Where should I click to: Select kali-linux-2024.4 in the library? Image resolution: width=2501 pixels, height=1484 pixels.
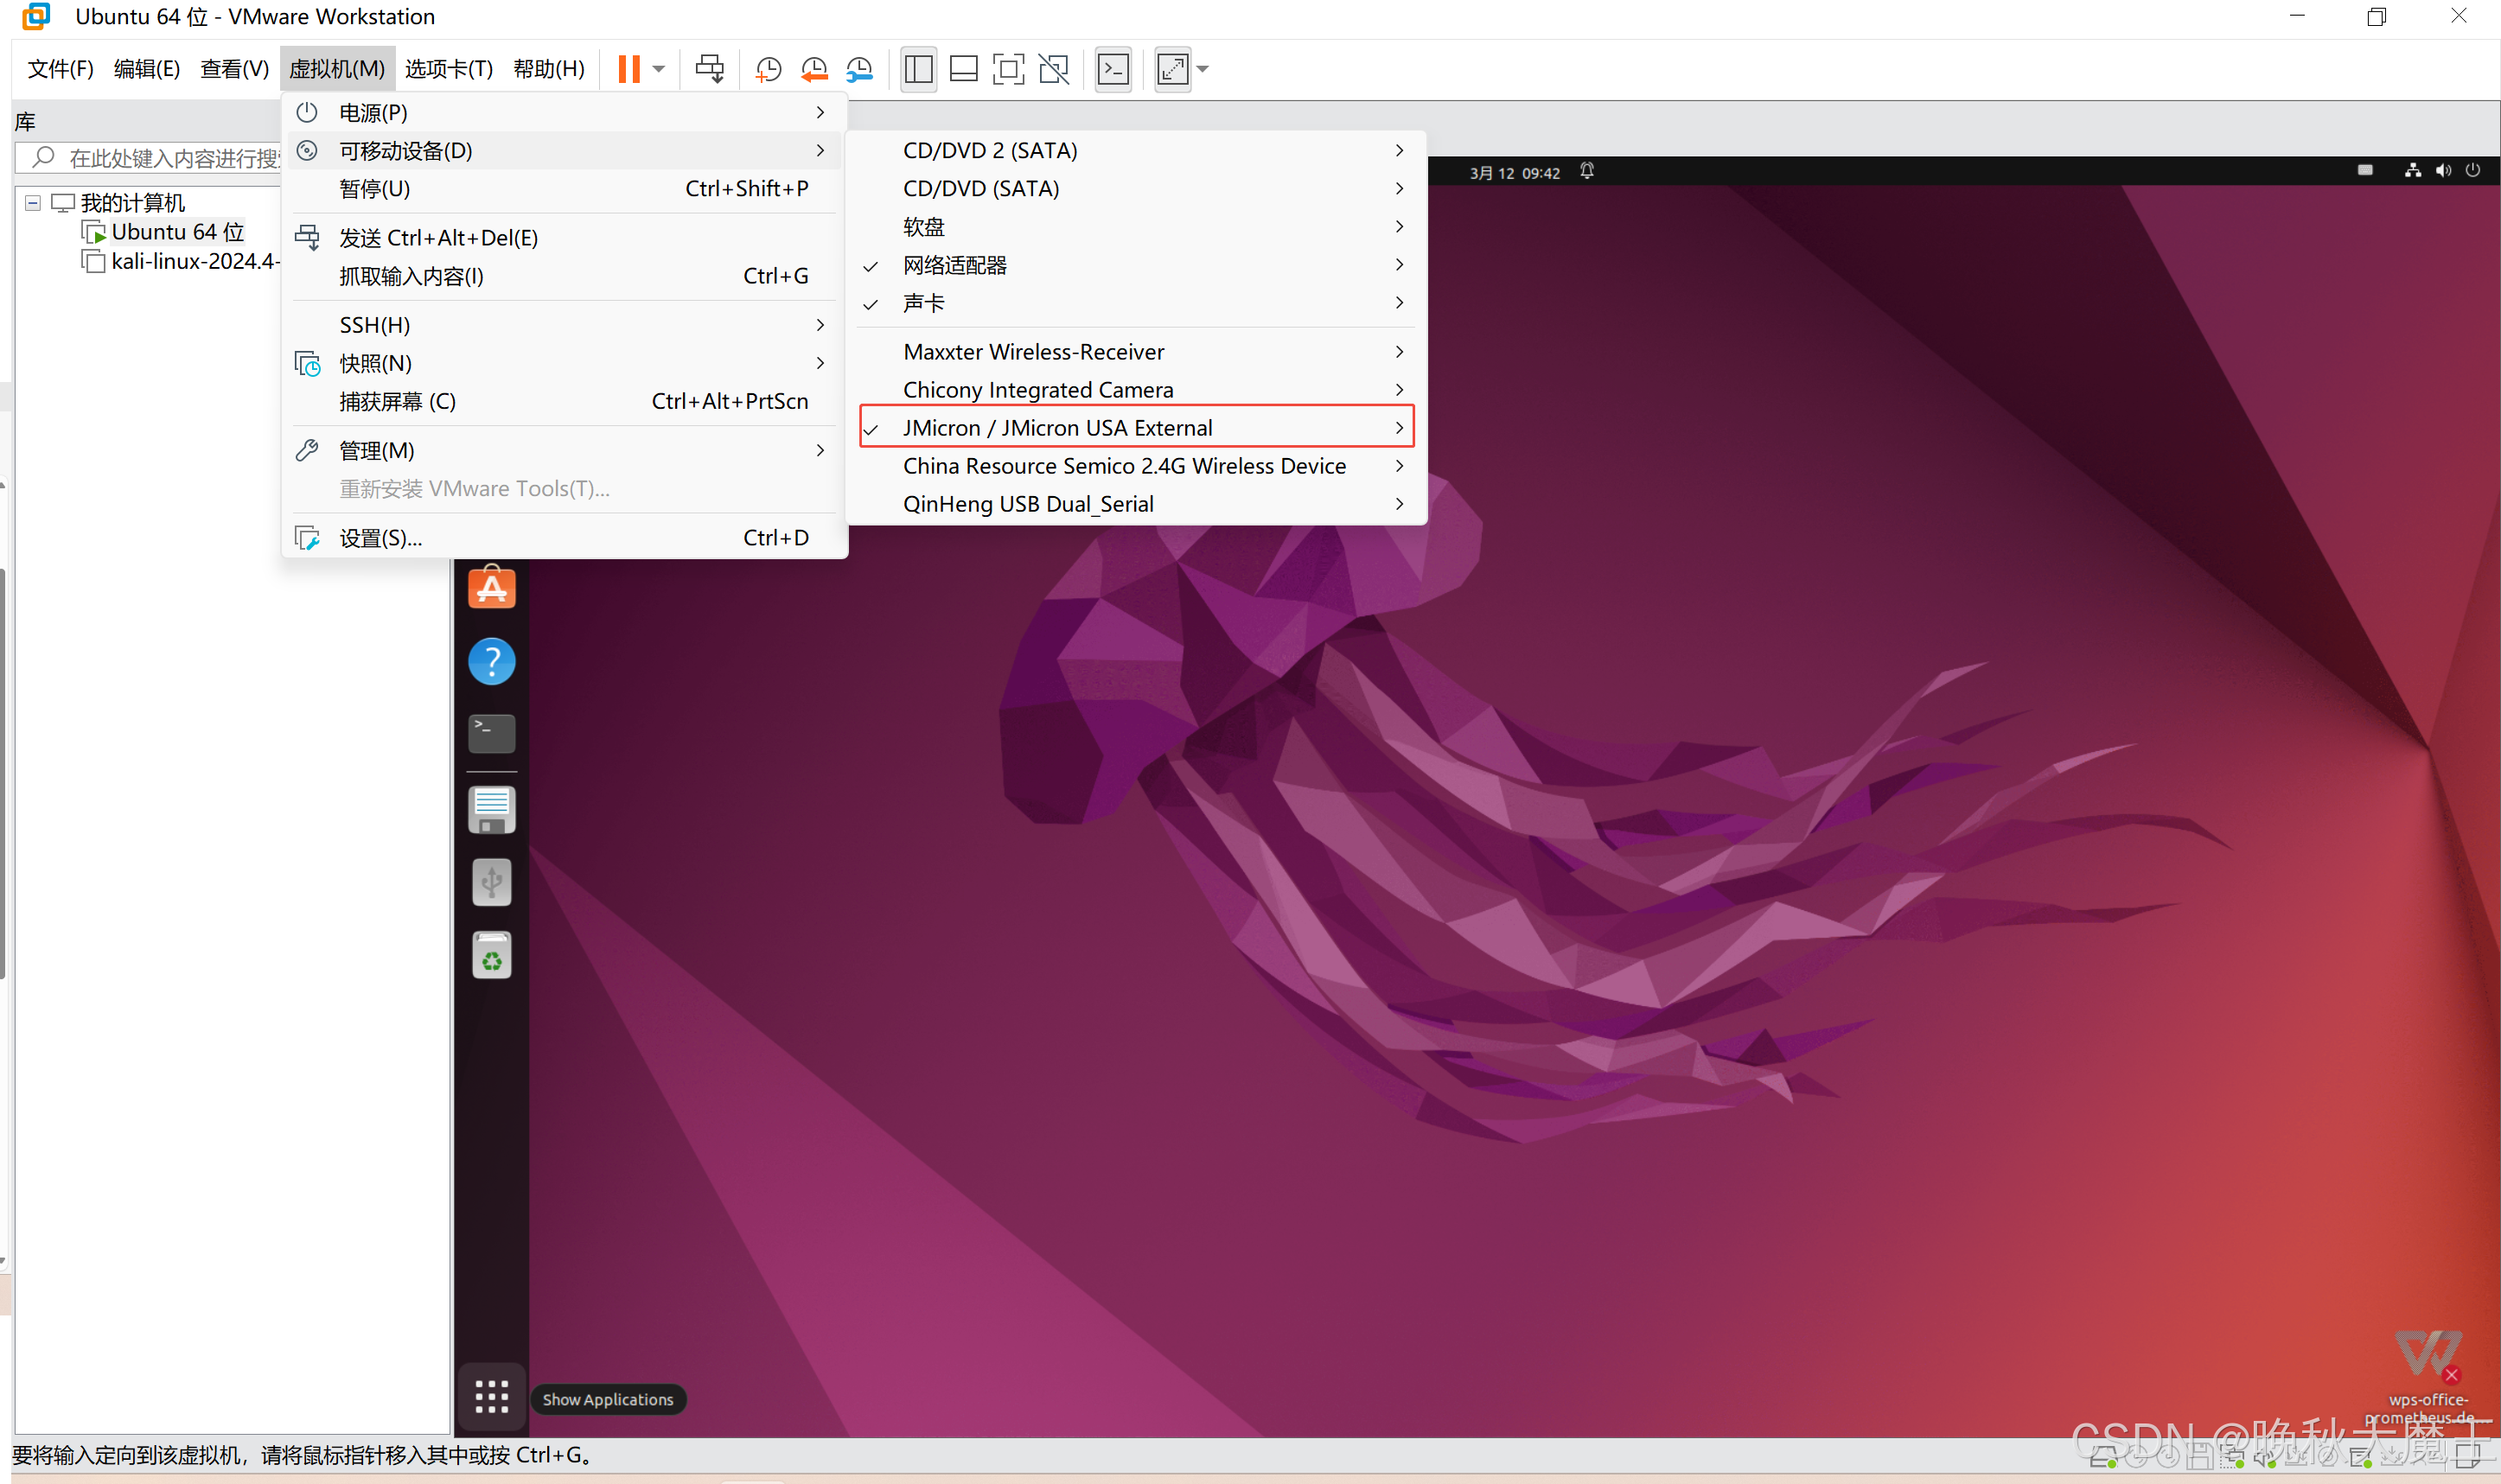tap(193, 262)
